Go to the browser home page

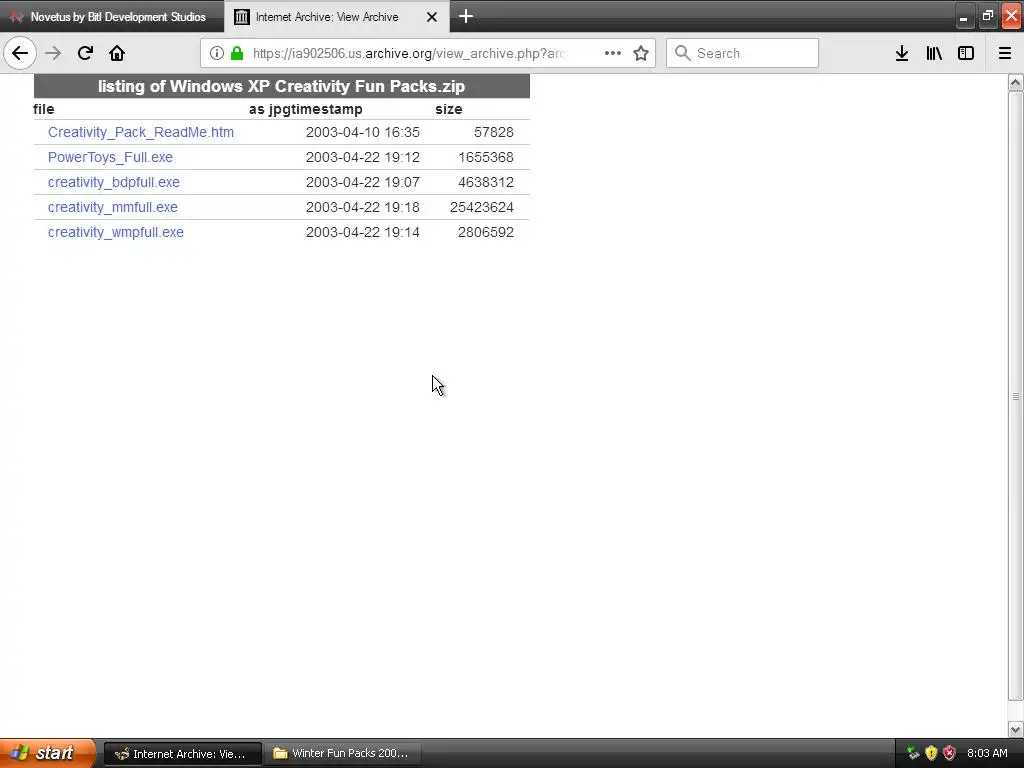(117, 53)
